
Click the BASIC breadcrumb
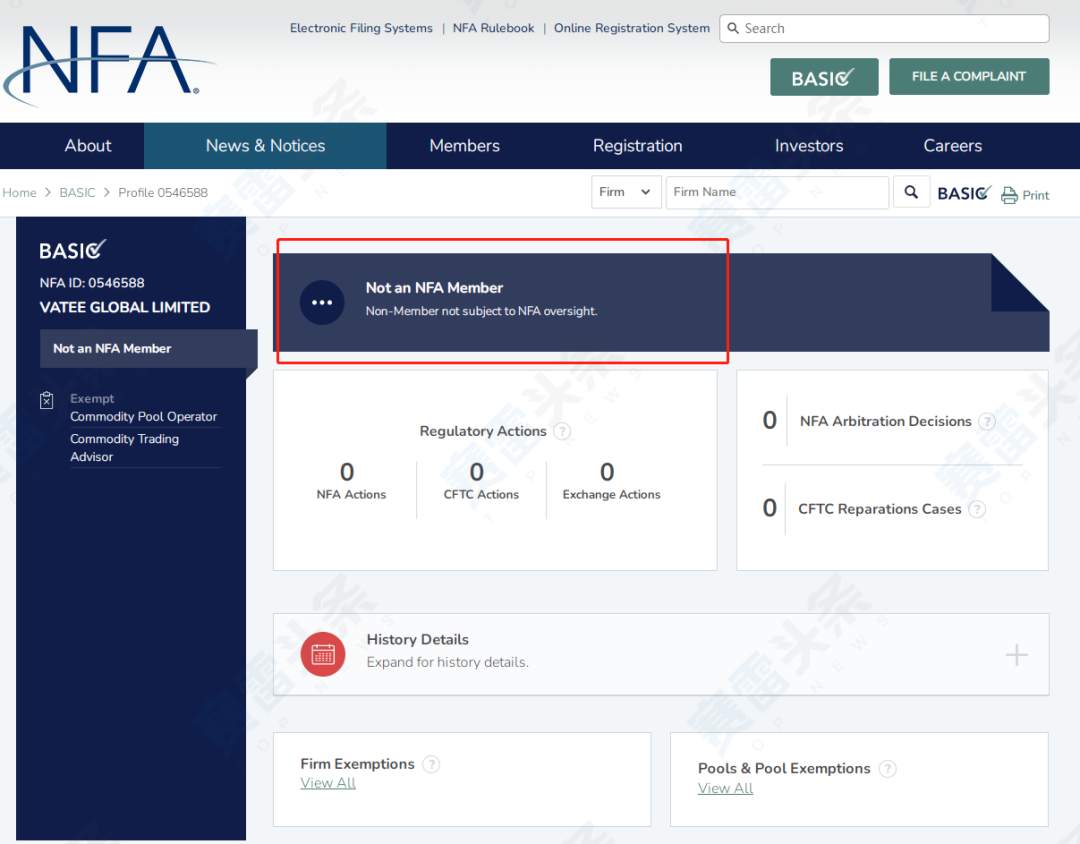(x=77, y=193)
